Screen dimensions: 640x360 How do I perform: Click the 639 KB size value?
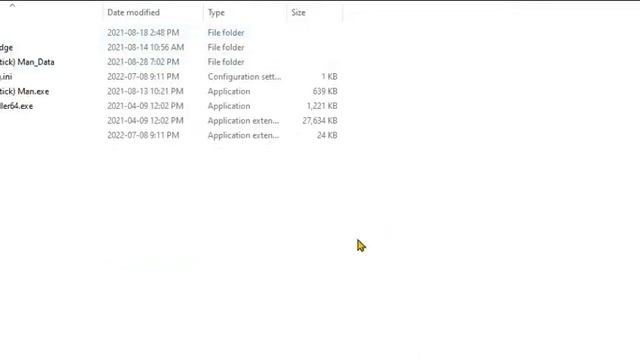(x=325, y=91)
